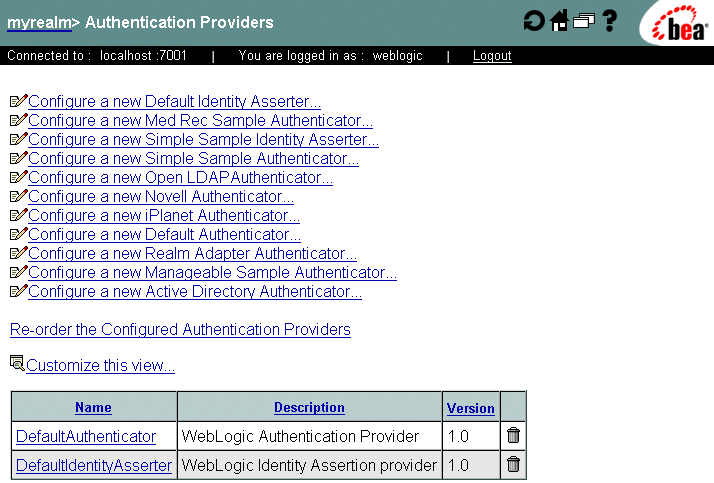
Task: Sort table by Name column header
Action: [93, 407]
